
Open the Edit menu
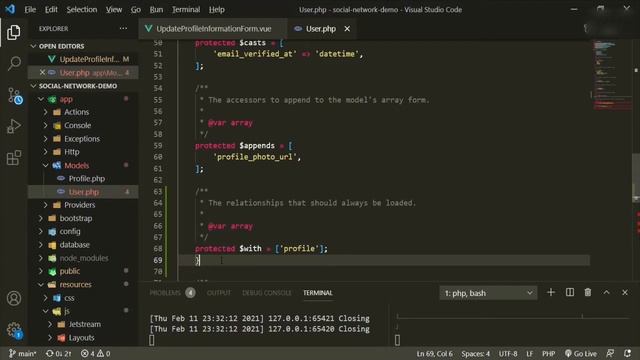[51, 9]
